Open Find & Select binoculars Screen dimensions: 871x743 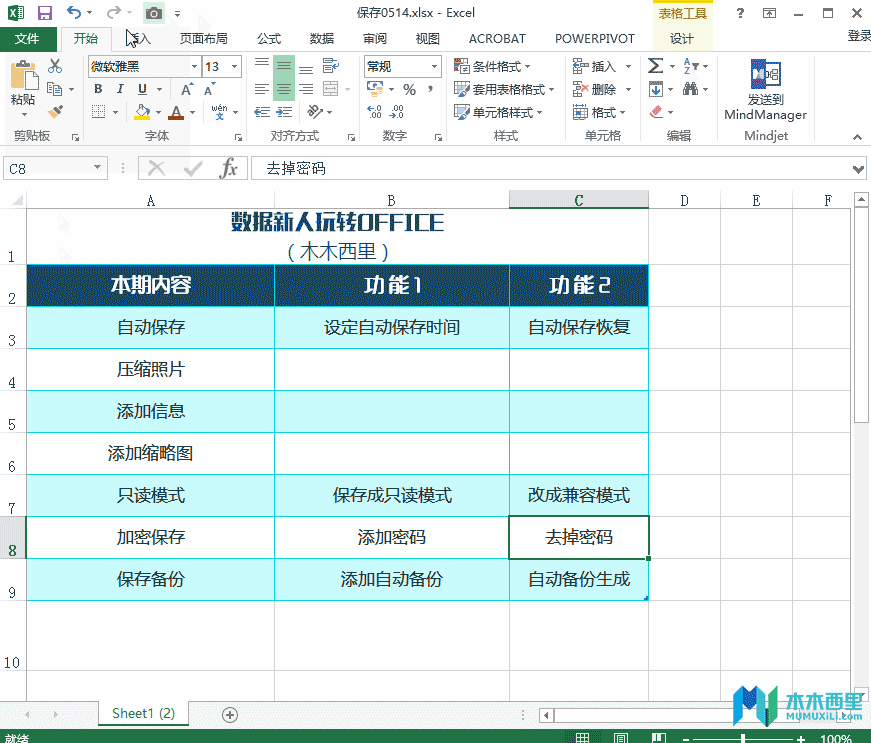coord(690,89)
